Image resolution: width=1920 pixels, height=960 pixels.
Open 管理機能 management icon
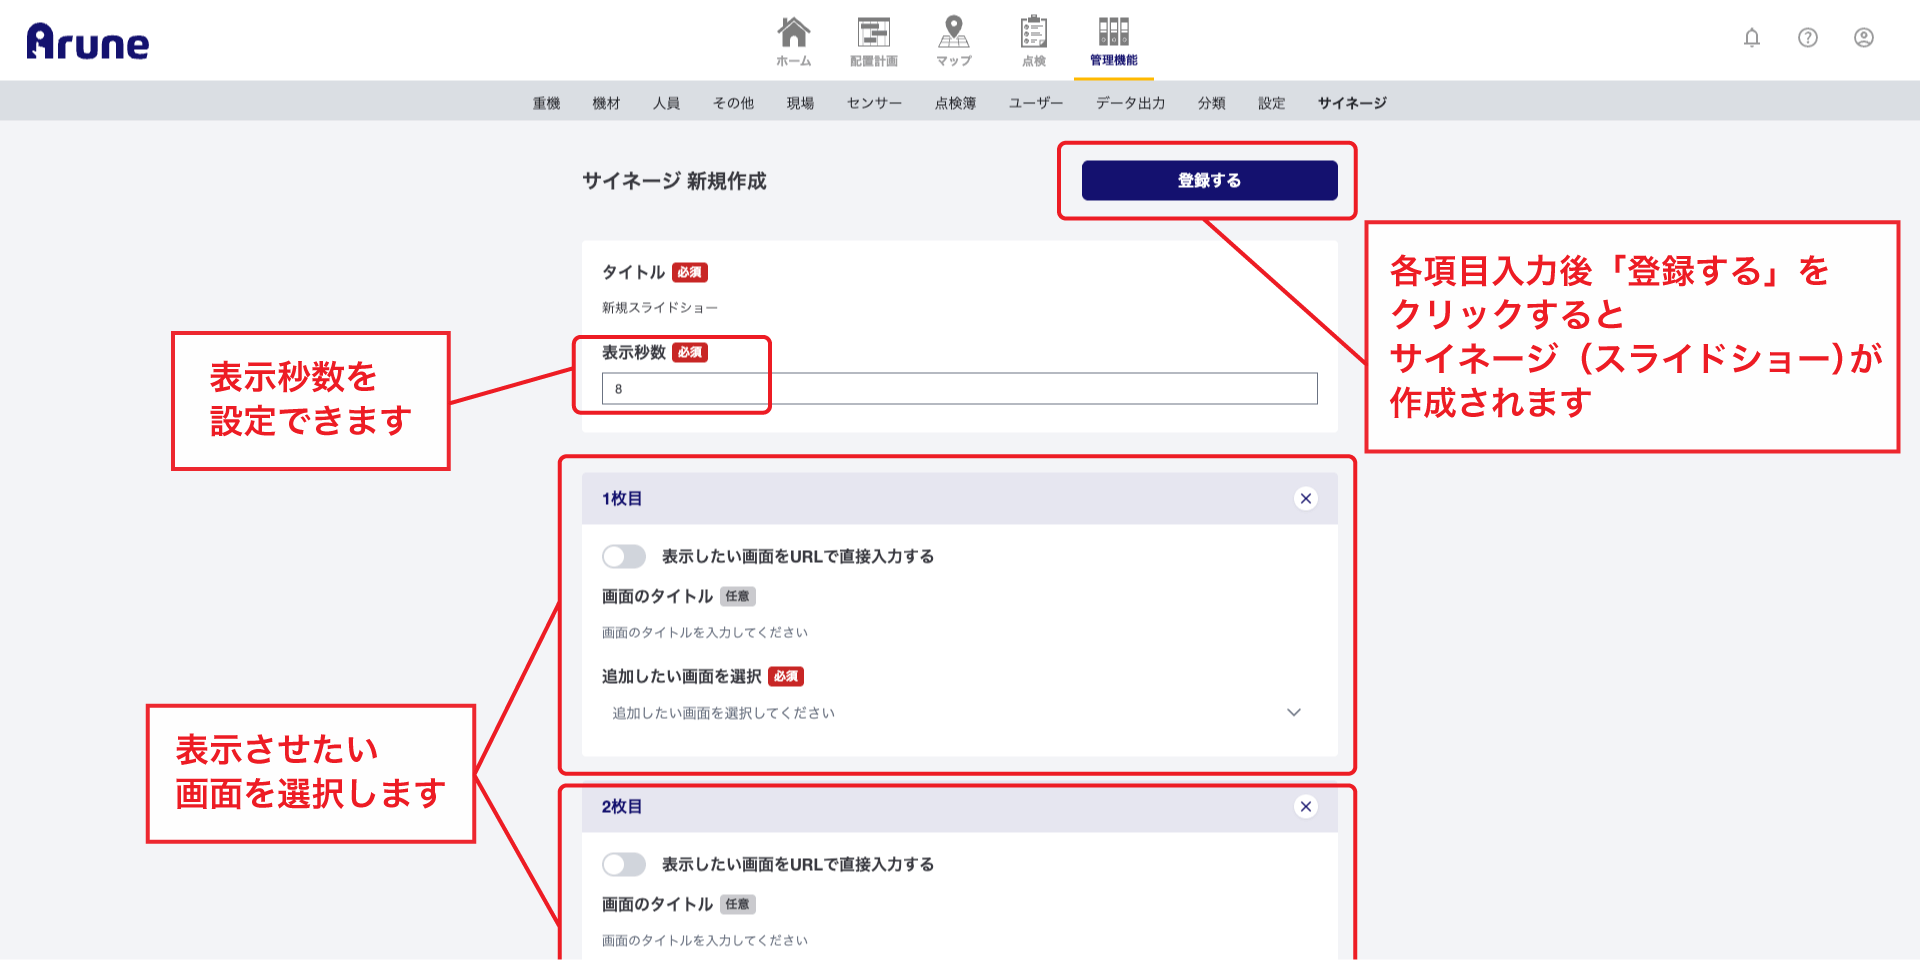pos(1114,41)
